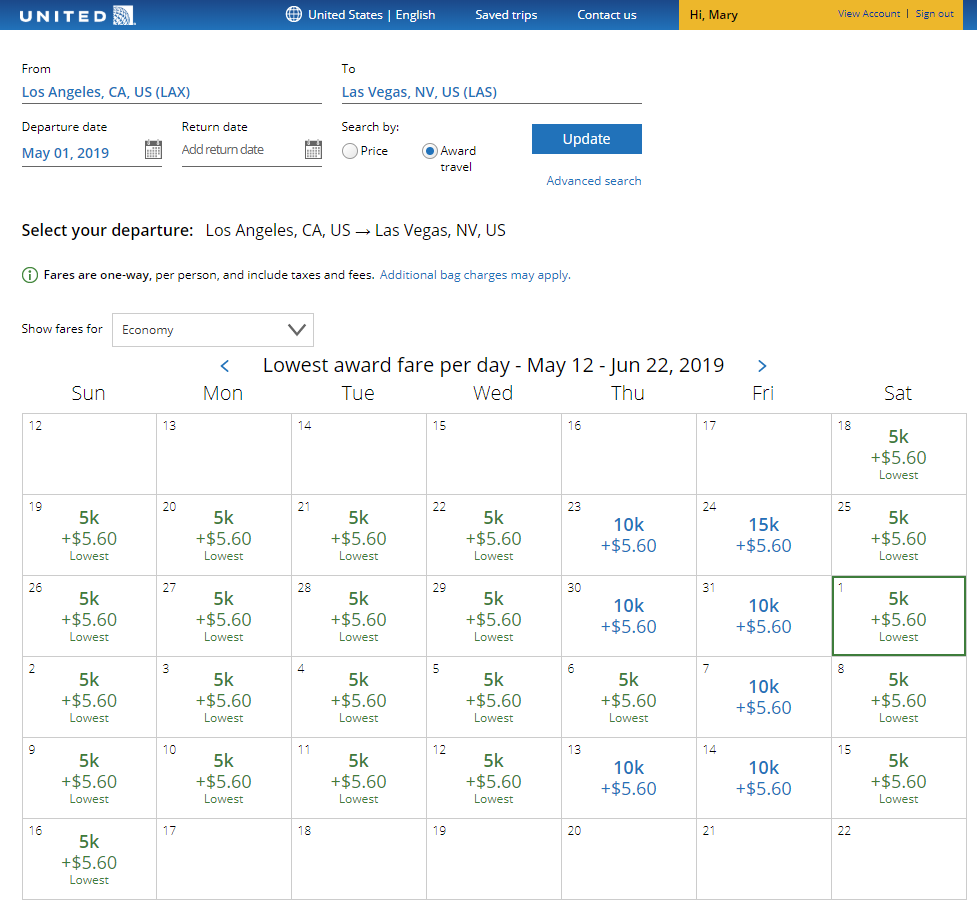
Task: Select May 18 fare 5k
Action: click(x=898, y=454)
